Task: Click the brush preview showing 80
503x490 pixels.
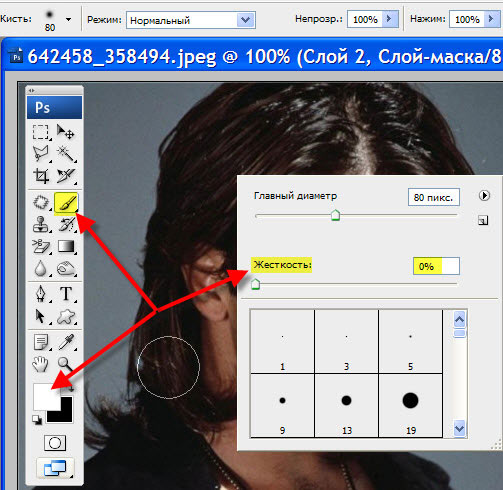Action: pyautogui.click(x=50, y=20)
